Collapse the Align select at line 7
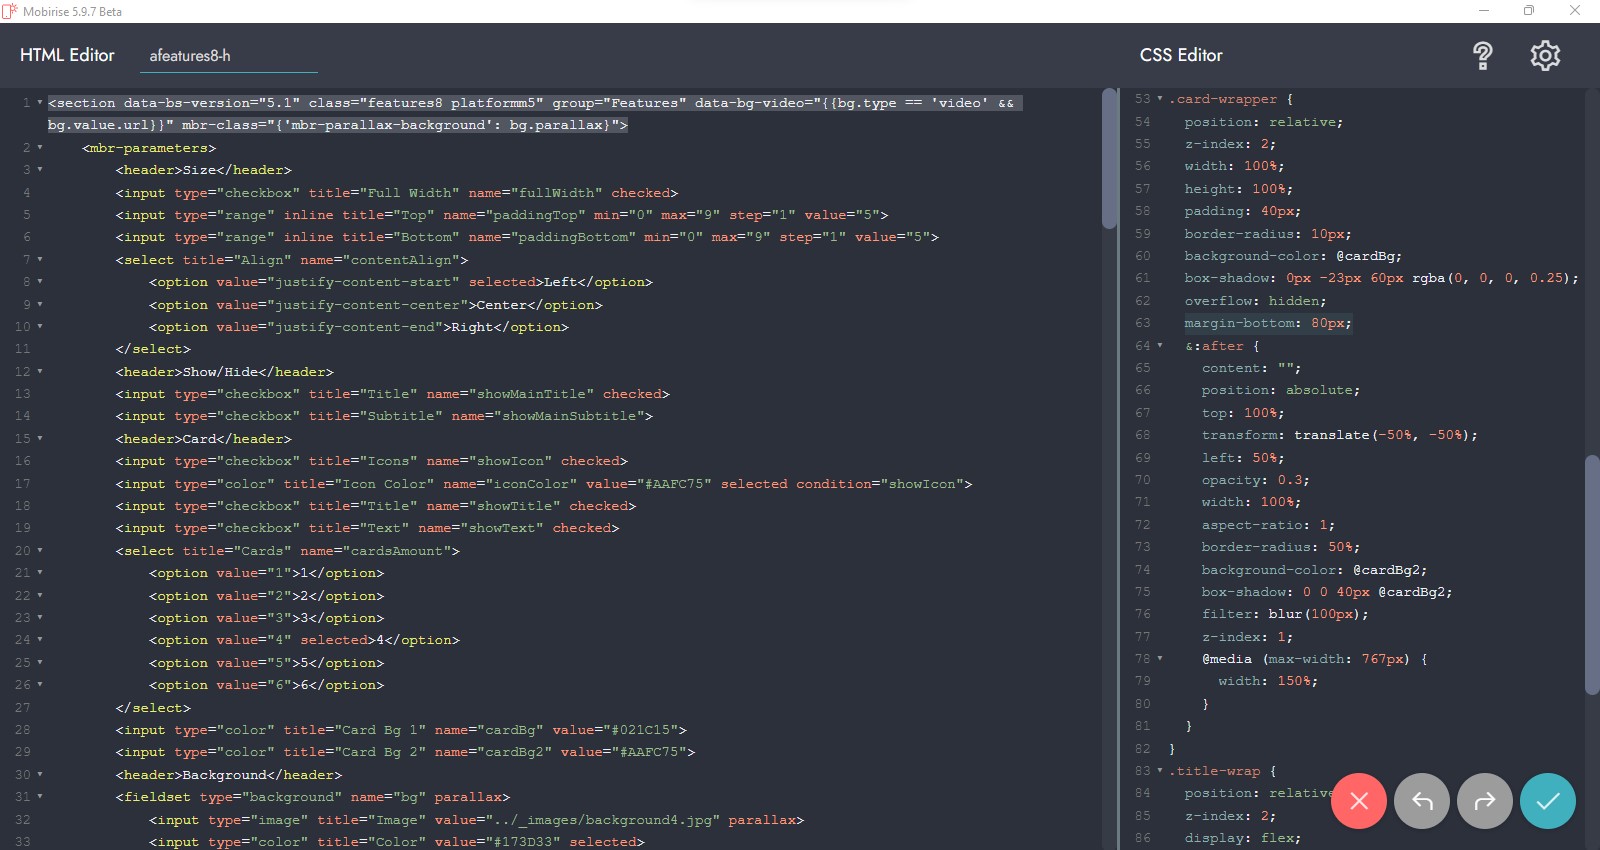The width and height of the screenshot is (1600, 850). click(x=40, y=260)
